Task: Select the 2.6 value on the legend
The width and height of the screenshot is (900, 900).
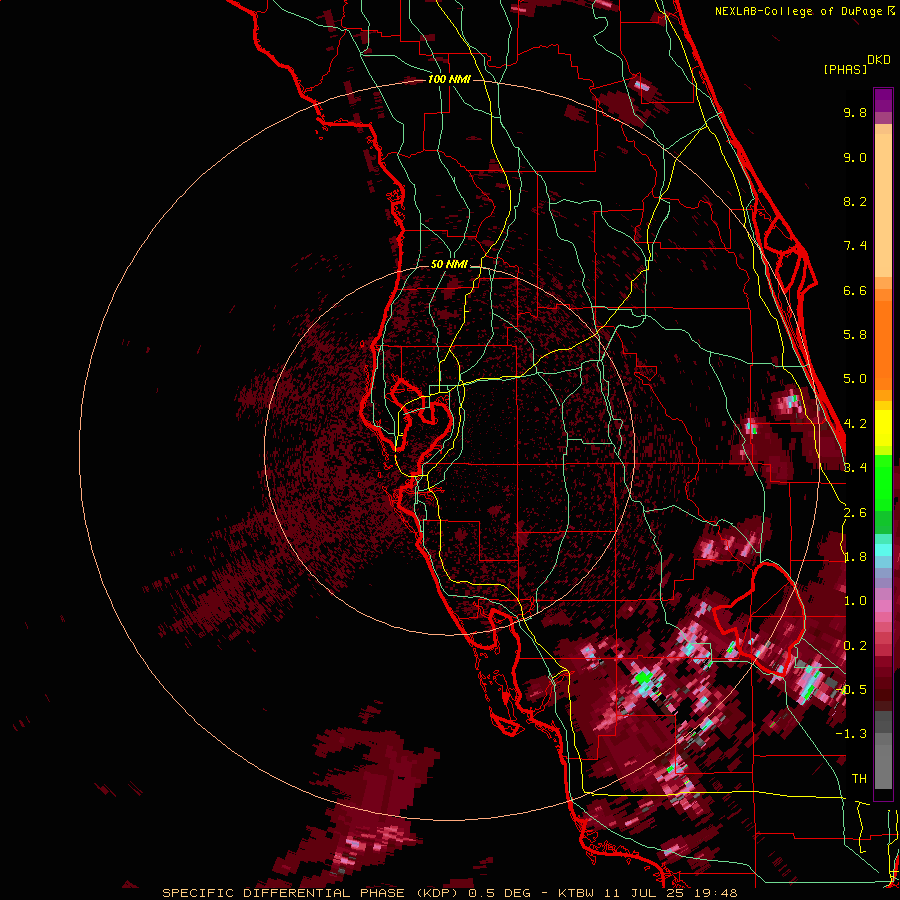Action: [855, 513]
